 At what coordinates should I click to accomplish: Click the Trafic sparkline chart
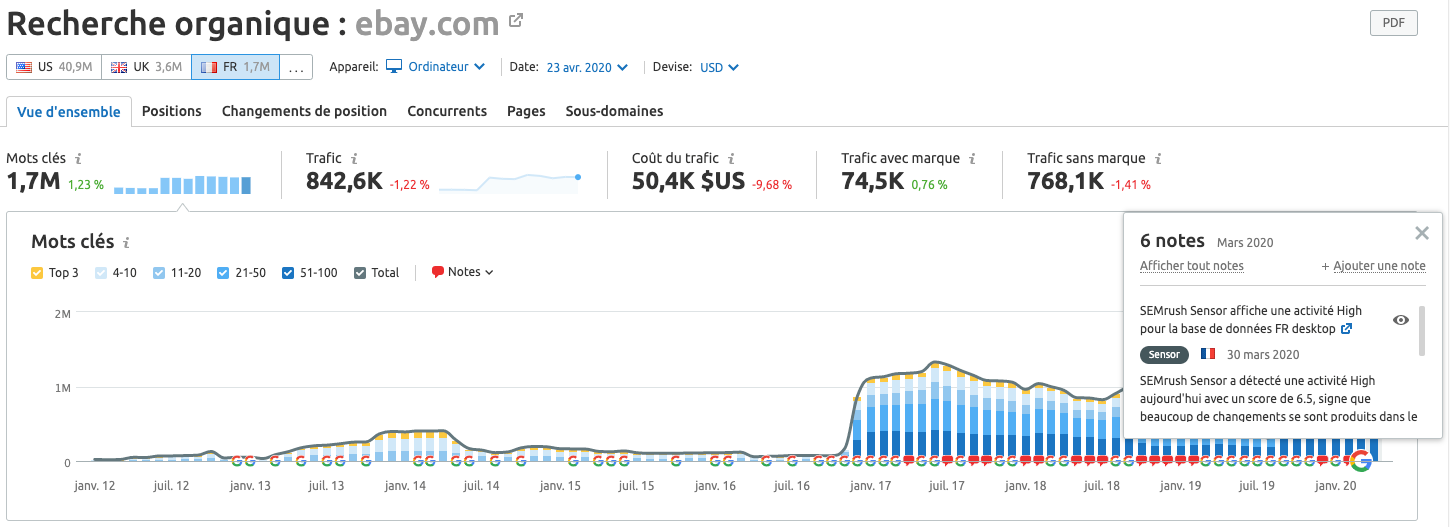point(510,182)
